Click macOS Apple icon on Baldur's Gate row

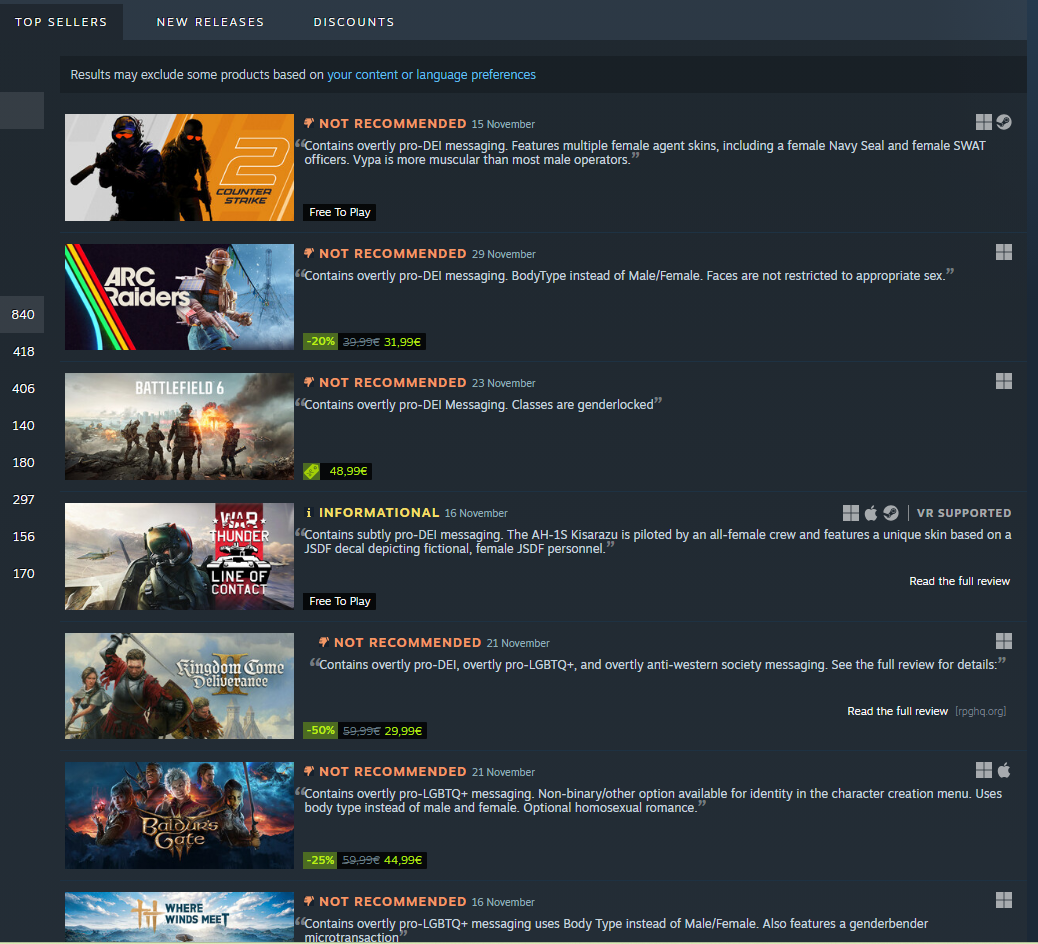point(1004,770)
